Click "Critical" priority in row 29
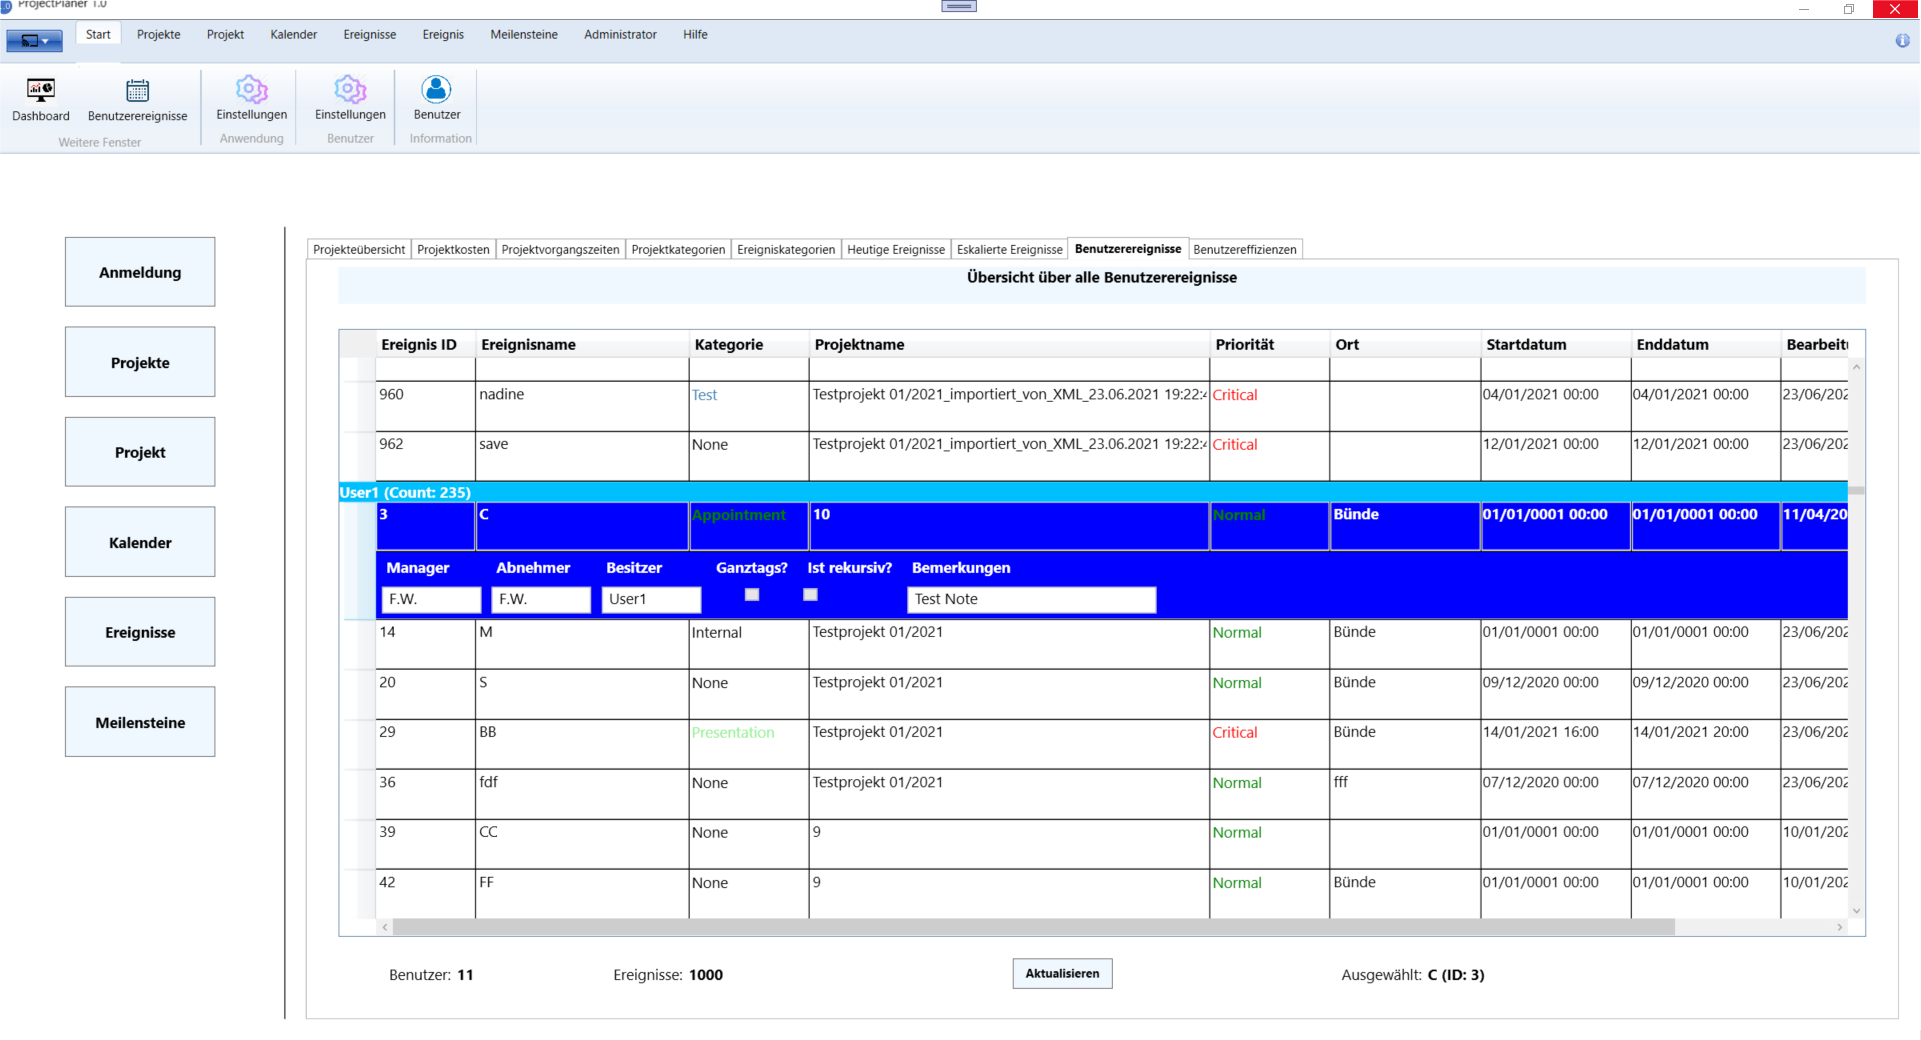 point(1235,732)
